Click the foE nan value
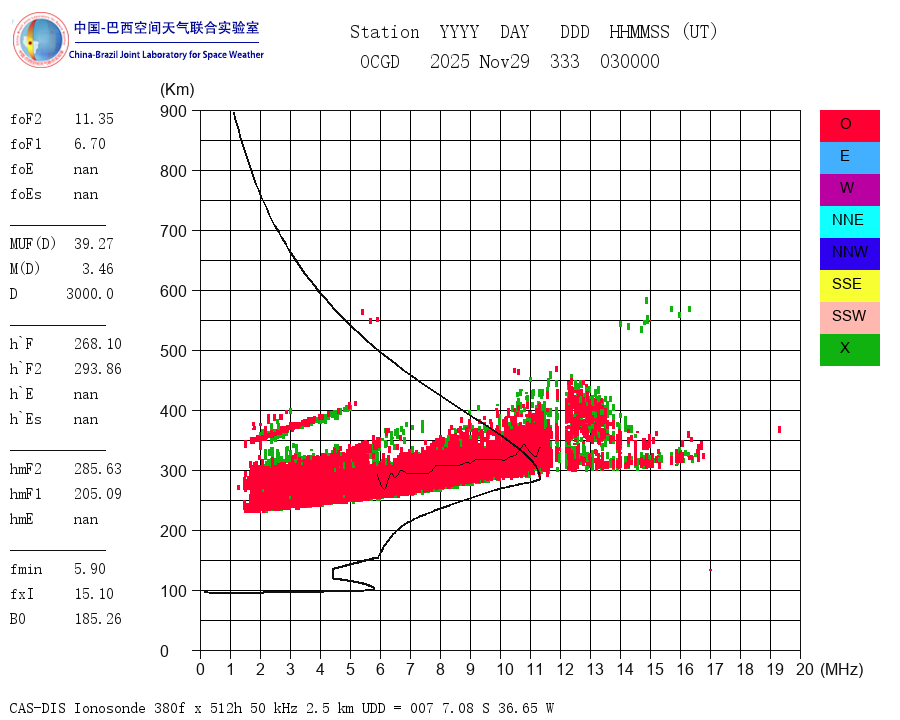This screenshot has width=900, height=720. point(86,169)
